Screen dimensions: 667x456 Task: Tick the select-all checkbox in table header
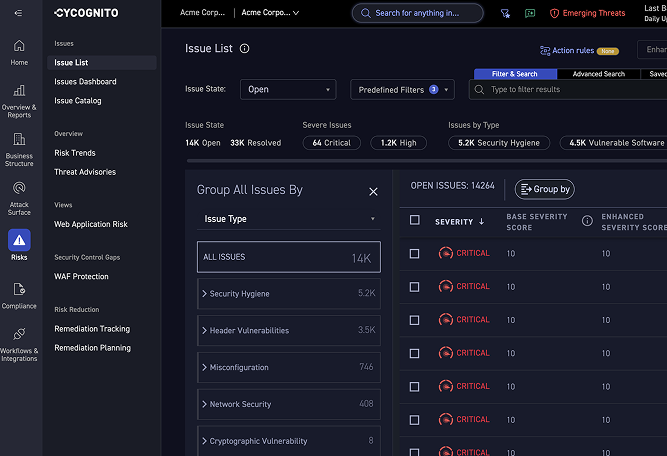pyautogui.click(x=415, y=221)
